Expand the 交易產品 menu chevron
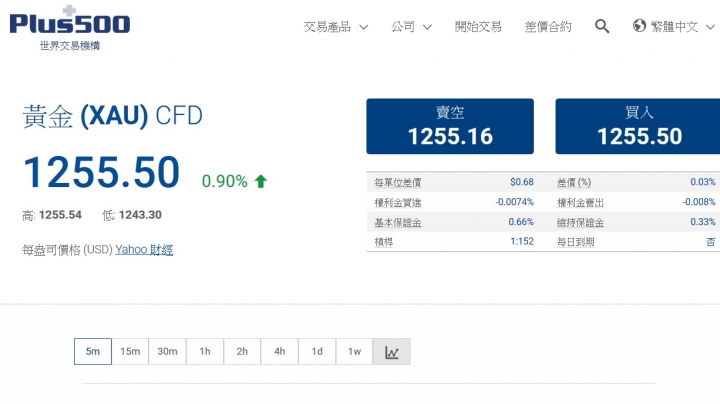Viewport: 720px width, 404px height. point(364,27)
